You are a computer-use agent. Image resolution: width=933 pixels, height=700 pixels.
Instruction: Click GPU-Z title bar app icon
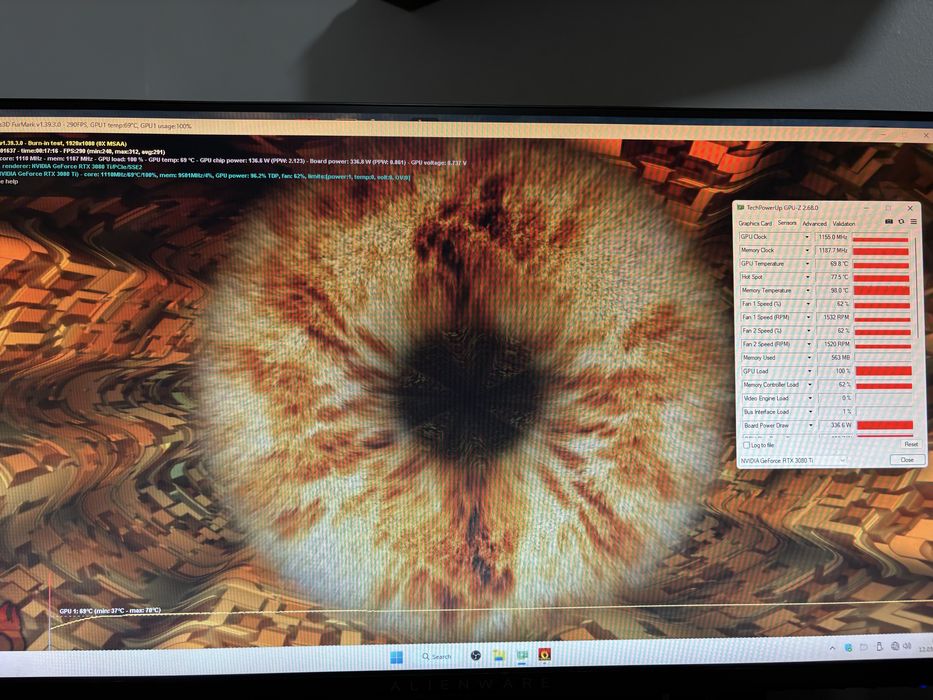click(x=741, y=208)
